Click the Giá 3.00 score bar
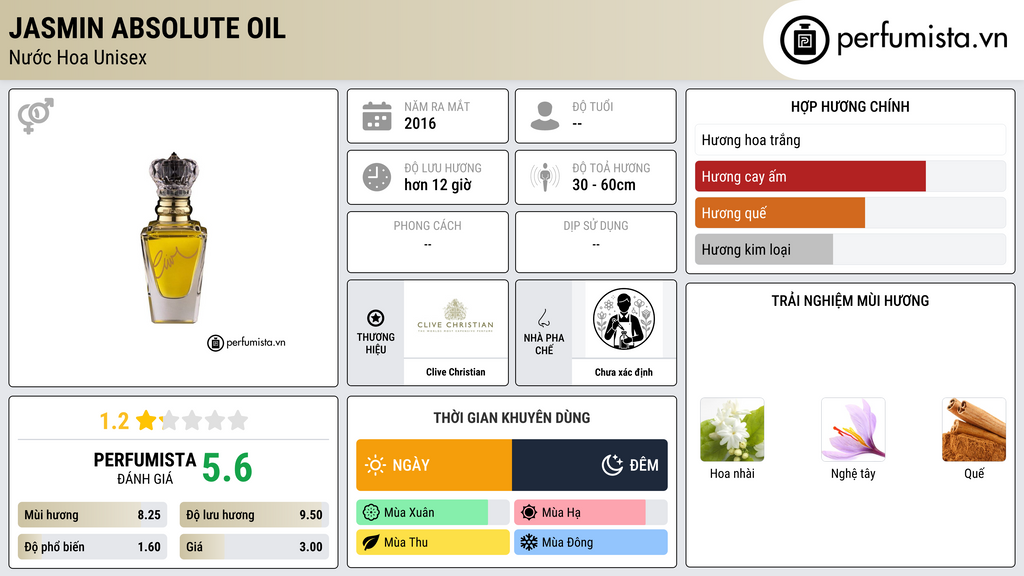The height and width of the screenshot is (576, 1024). tap(254, 547)
